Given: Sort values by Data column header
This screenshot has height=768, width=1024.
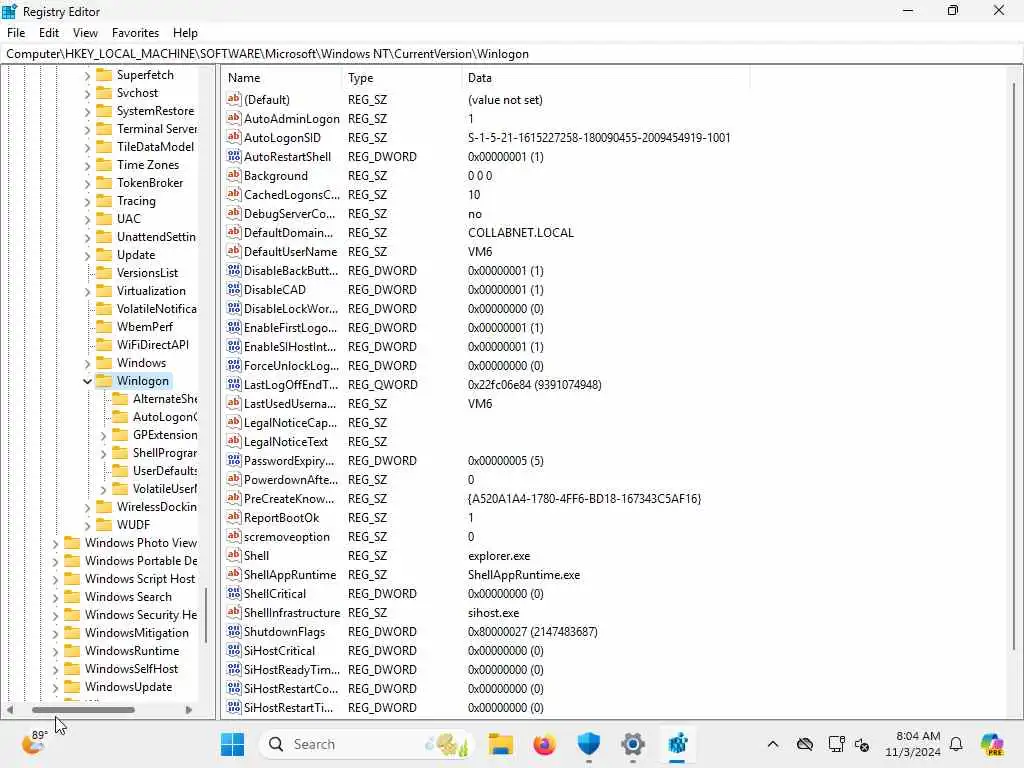Looking at the screenshot, I should [605, 78].
